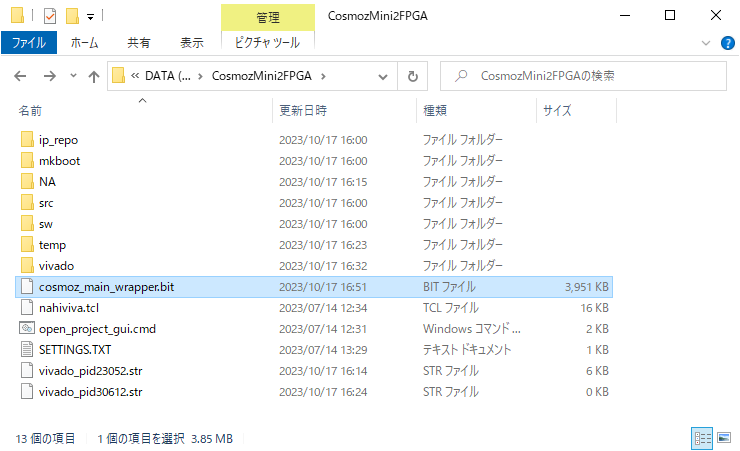Click properties icon in quick access toolbar
This screenshot has height=451, width=740.
(x=50, y=16)
